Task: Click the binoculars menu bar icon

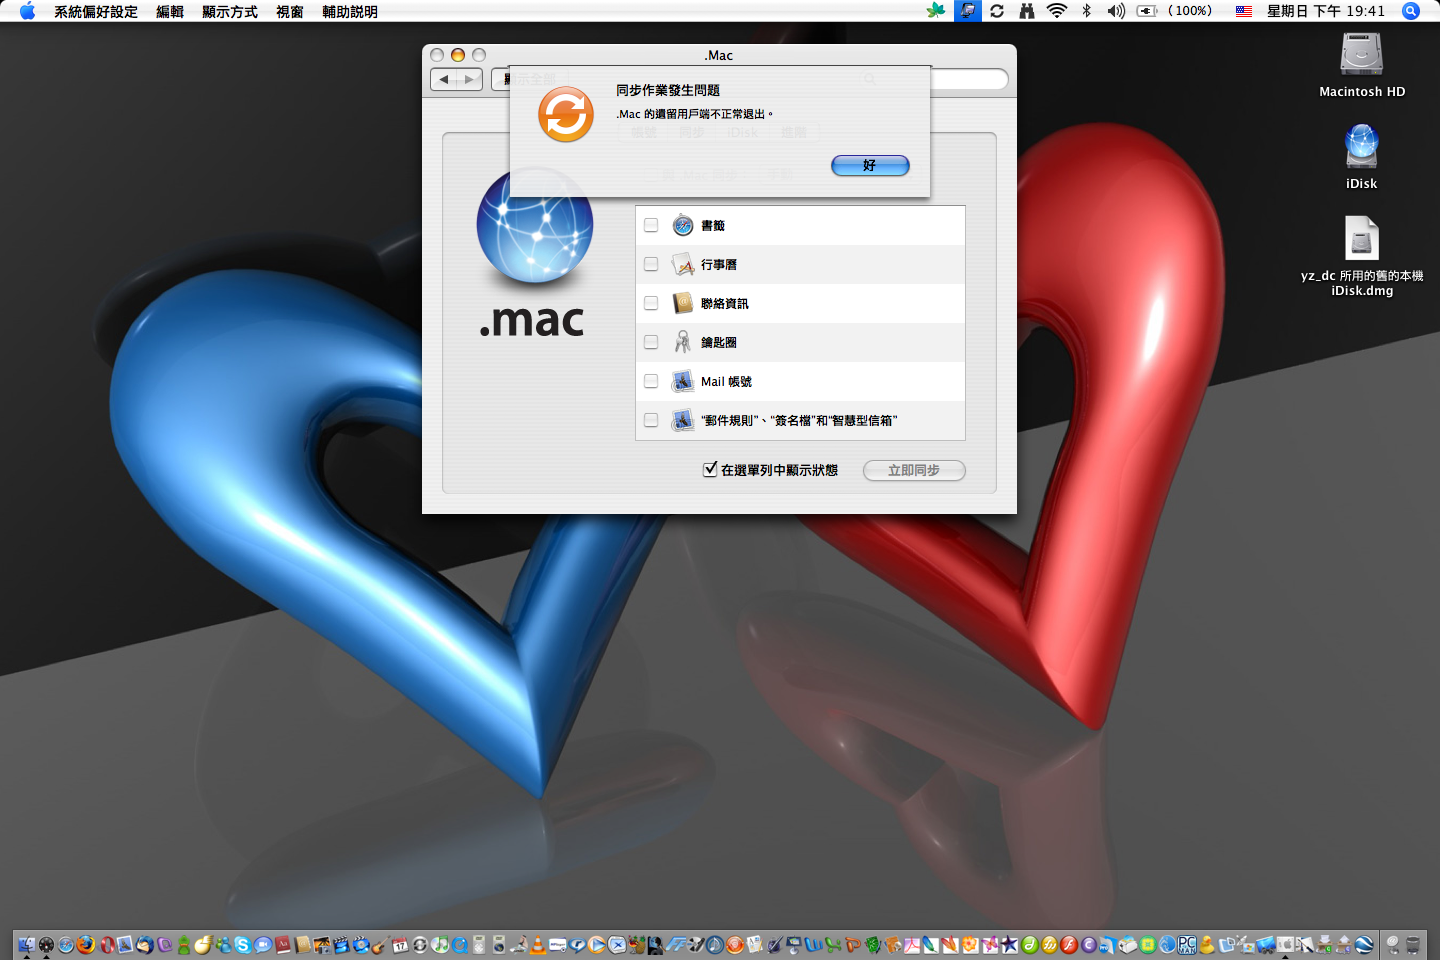Action: click(1027, 11)
